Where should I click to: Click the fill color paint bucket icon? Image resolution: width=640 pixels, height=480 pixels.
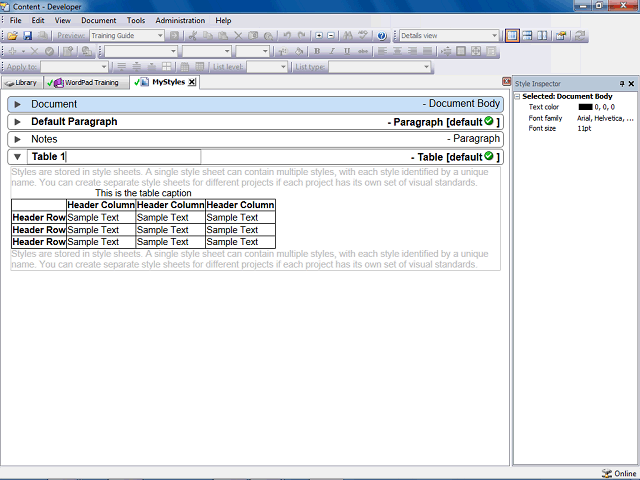click(299, 51)
